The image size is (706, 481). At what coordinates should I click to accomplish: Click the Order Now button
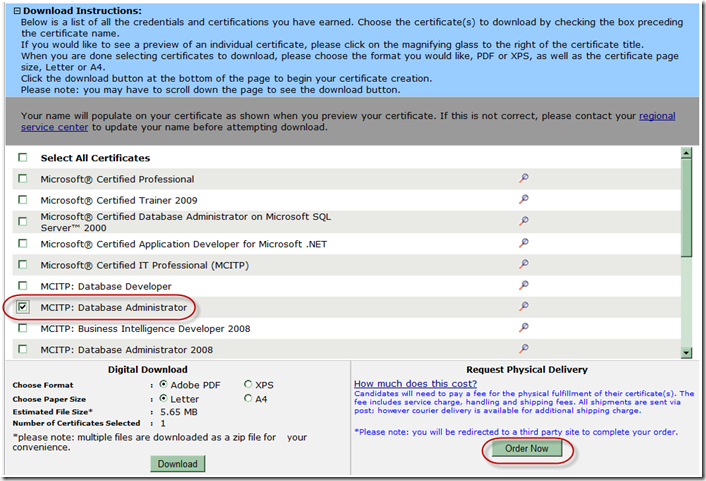point(526,449)
